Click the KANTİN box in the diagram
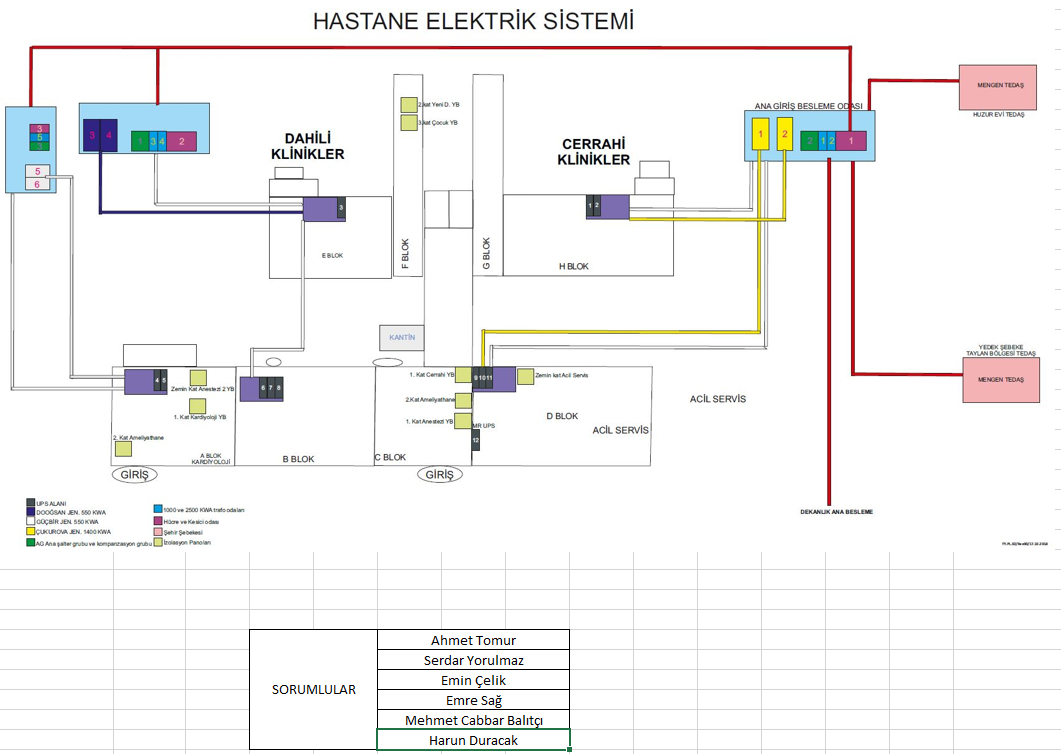This screenshot has height=754, width=1061. click(x=402, y=338)
